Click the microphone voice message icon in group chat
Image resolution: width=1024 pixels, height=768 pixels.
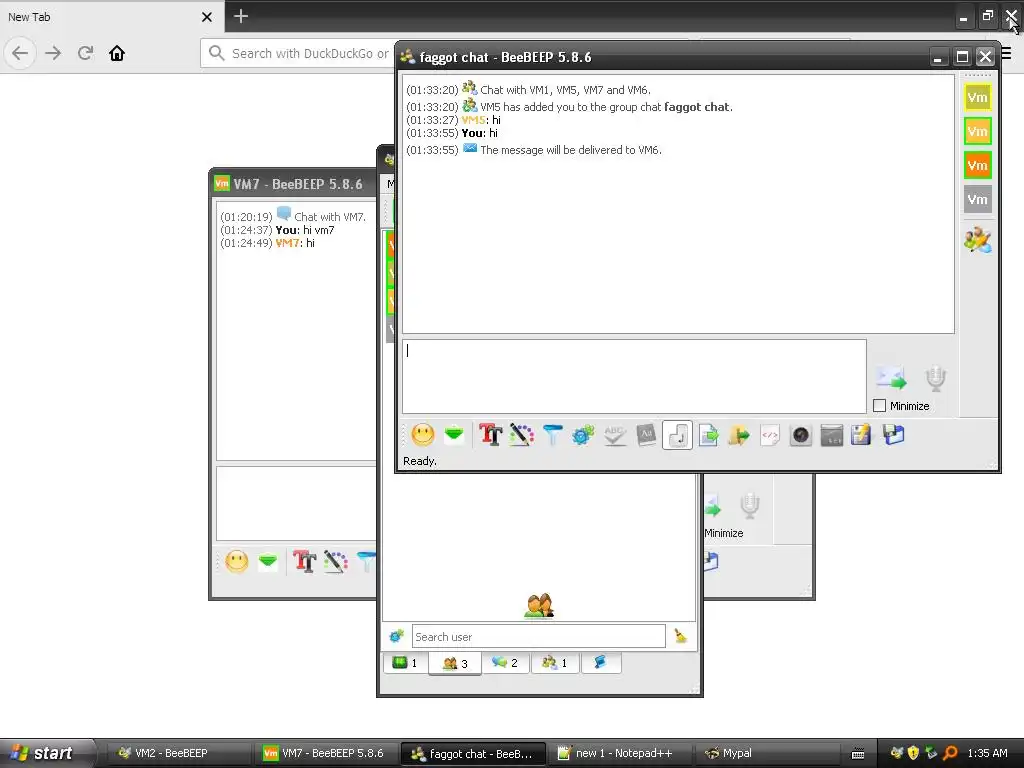tap(935, 378)
